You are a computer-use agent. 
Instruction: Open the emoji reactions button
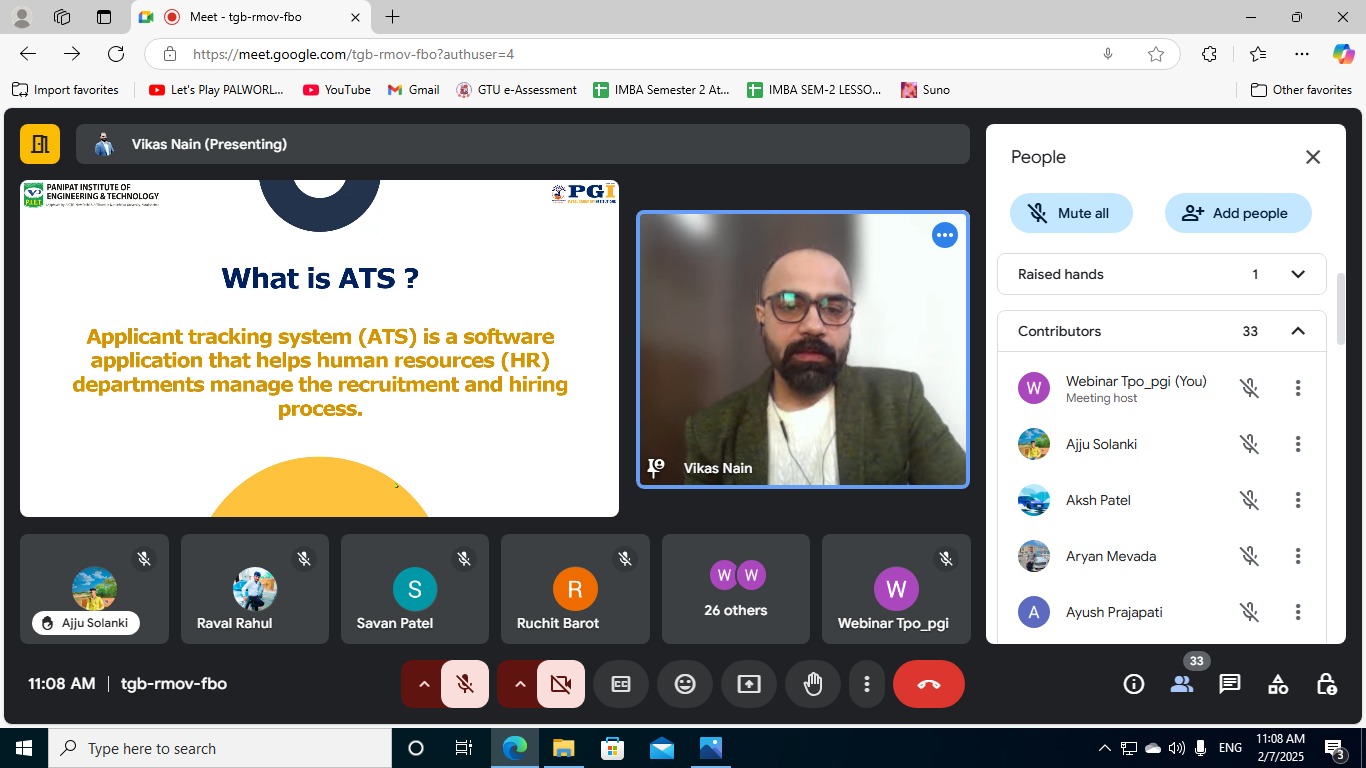[x=685, y=684]
